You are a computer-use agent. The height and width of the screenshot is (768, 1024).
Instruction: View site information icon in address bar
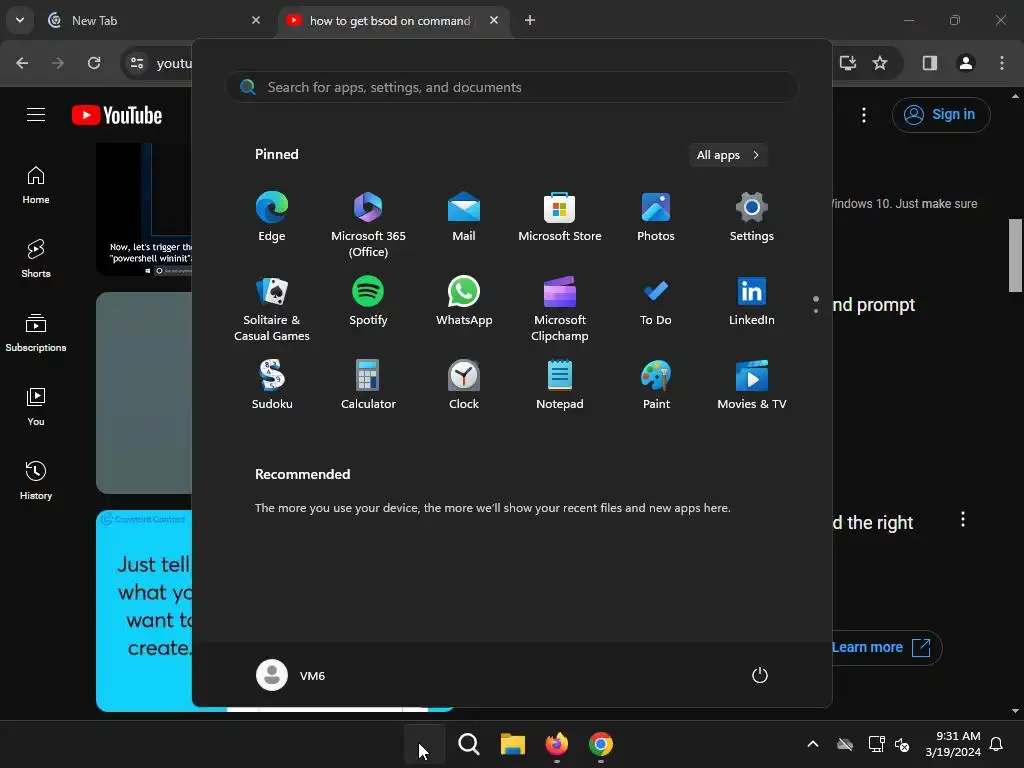coord(136,63)
